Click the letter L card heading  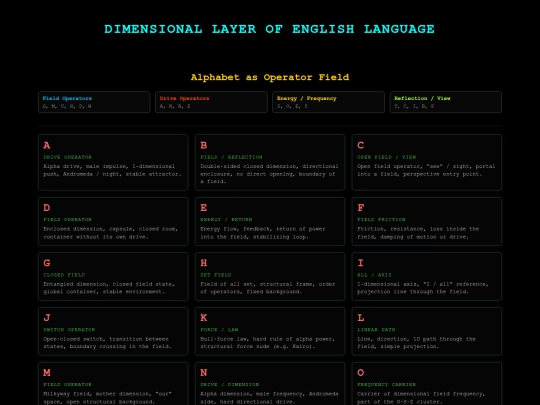361,318
